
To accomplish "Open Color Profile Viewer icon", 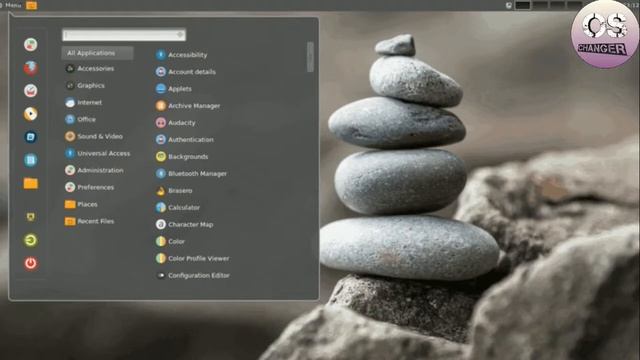I will tap(161, 258).
